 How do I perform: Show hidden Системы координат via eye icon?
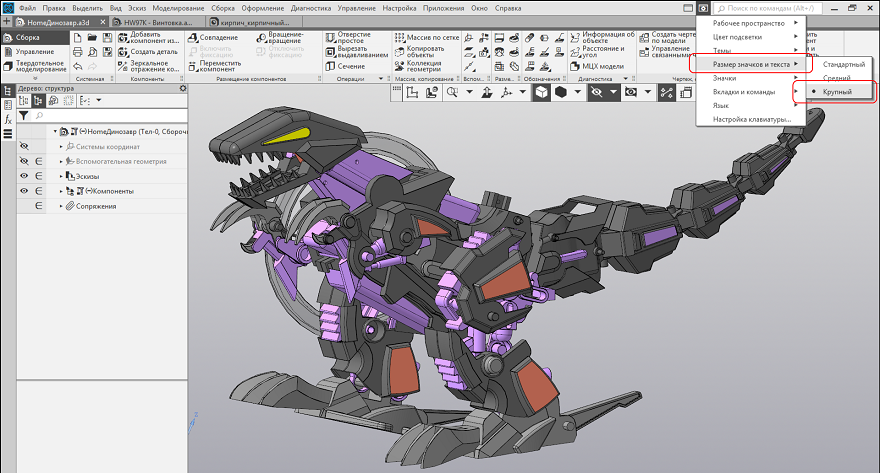[x=24, y=146]
